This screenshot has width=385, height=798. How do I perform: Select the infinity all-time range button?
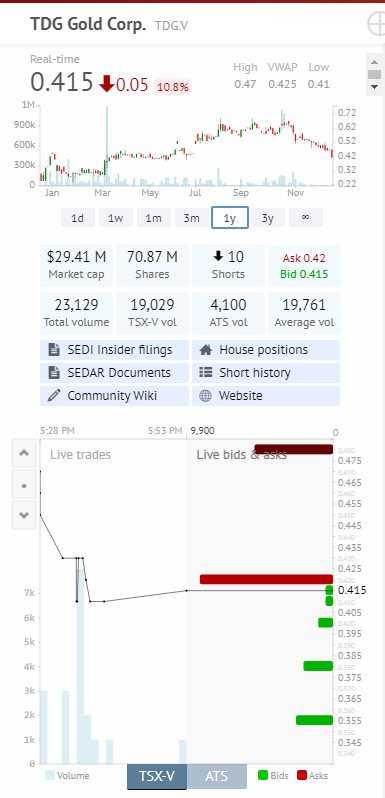coord(306,218)
